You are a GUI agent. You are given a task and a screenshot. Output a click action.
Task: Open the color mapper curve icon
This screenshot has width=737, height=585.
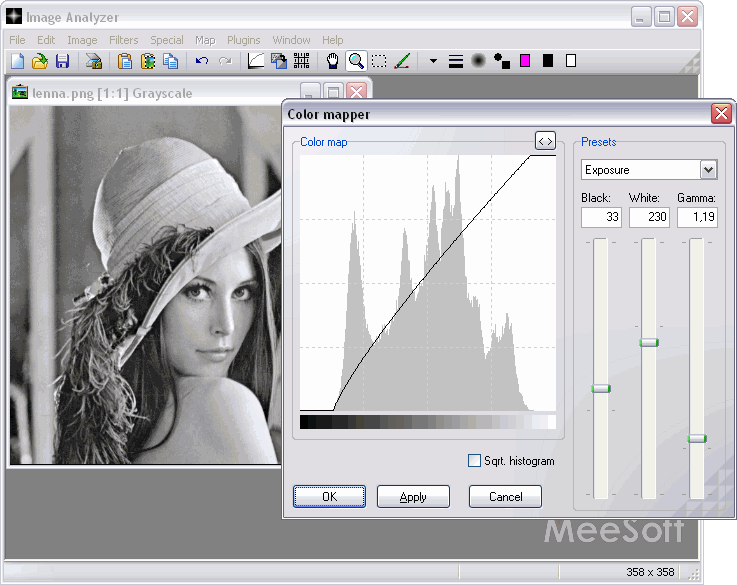[x=256, y=61]
